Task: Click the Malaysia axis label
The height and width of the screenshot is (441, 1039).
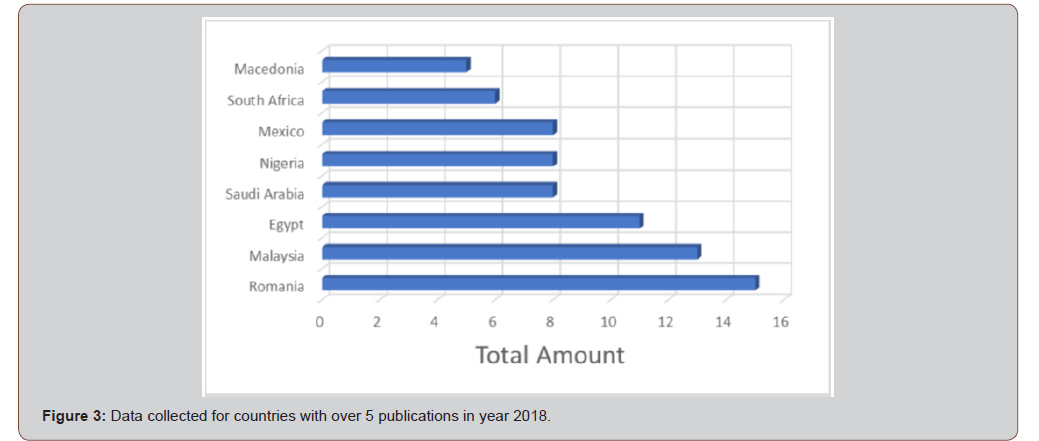Action: point(277,256)
